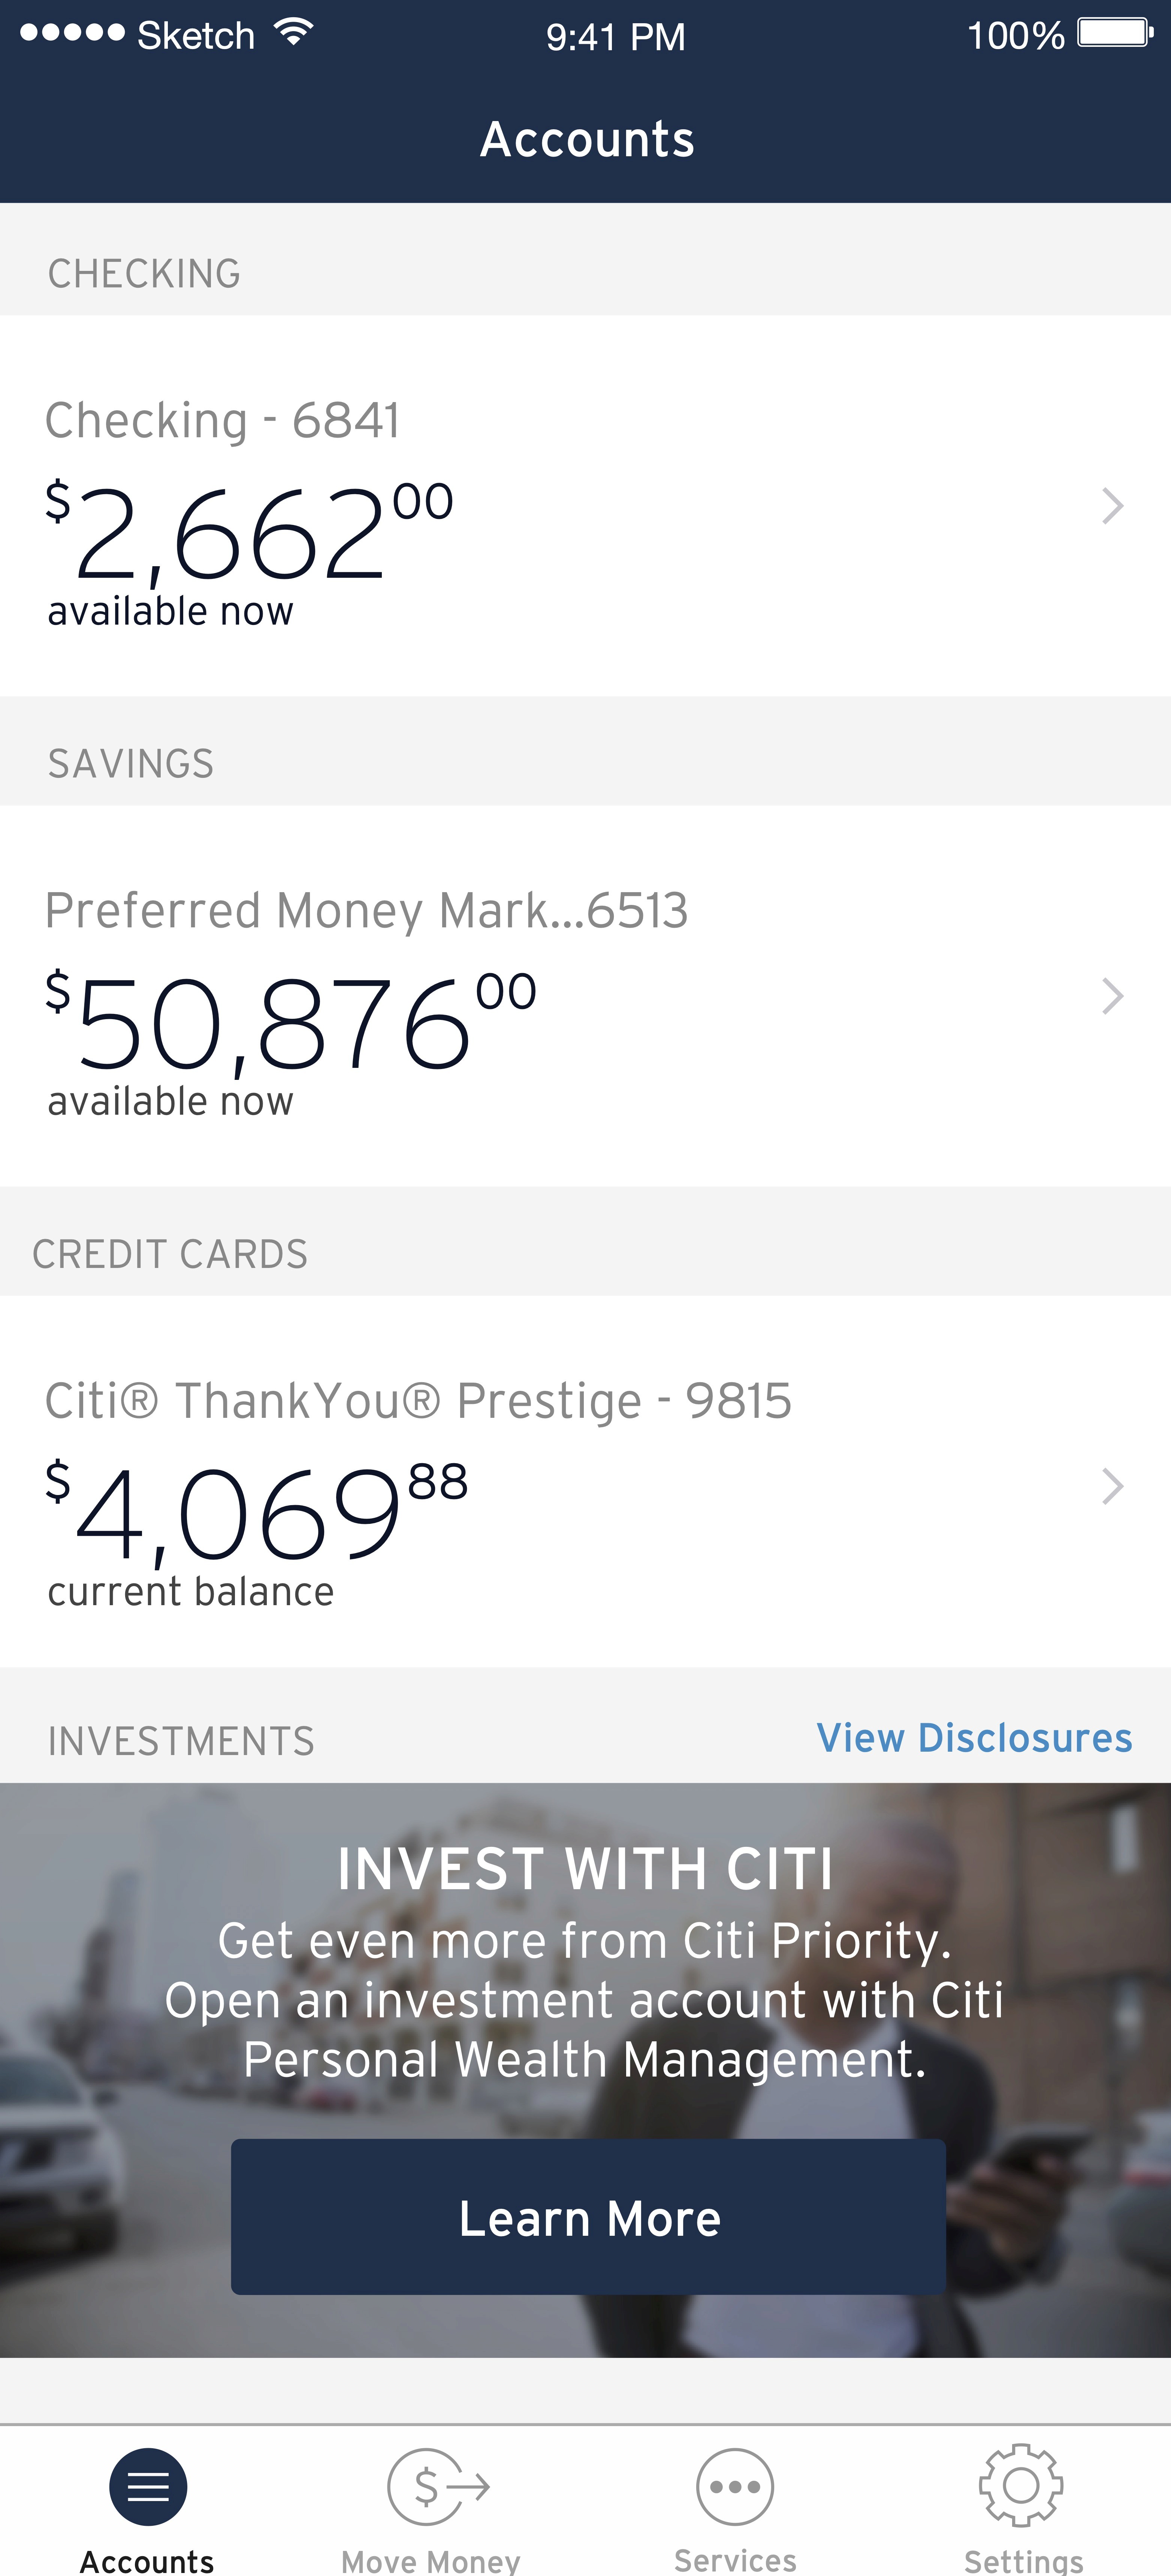Open the Move Money dollar-arrow icon
The width and height of the screenshot is (1171, 2576).
[438, 2486]
